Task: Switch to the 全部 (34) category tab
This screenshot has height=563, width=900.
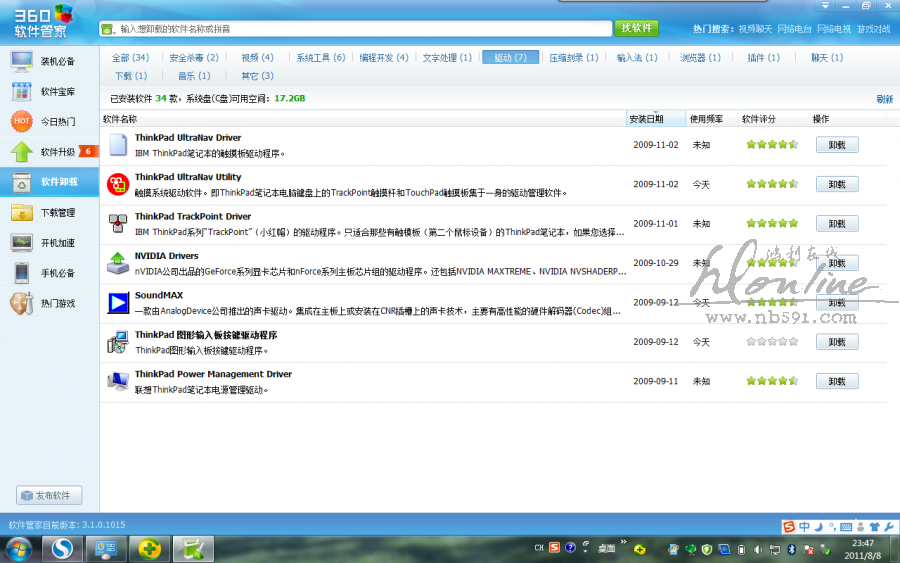Action: coord(130,58)
